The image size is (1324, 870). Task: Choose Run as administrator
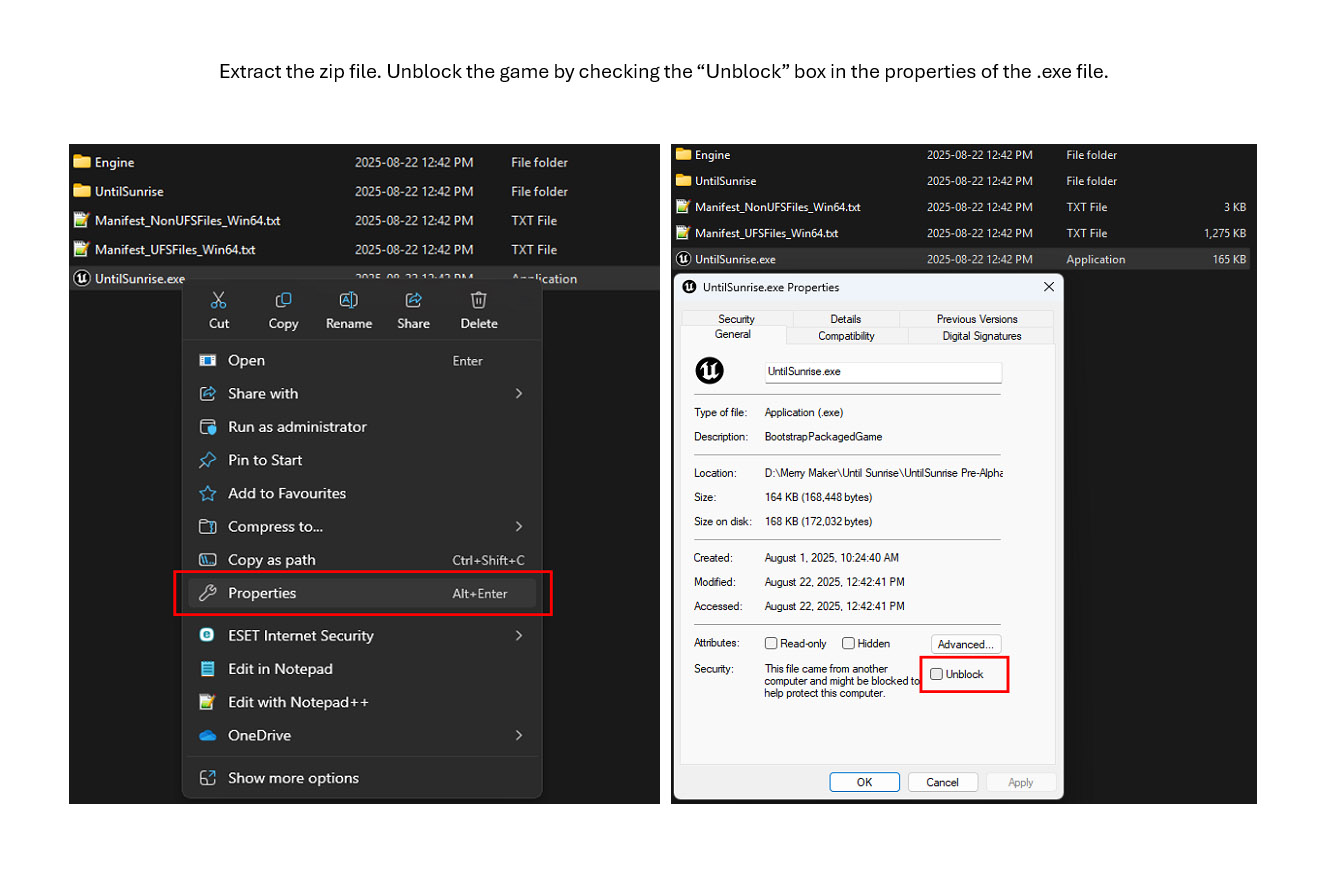296,427
